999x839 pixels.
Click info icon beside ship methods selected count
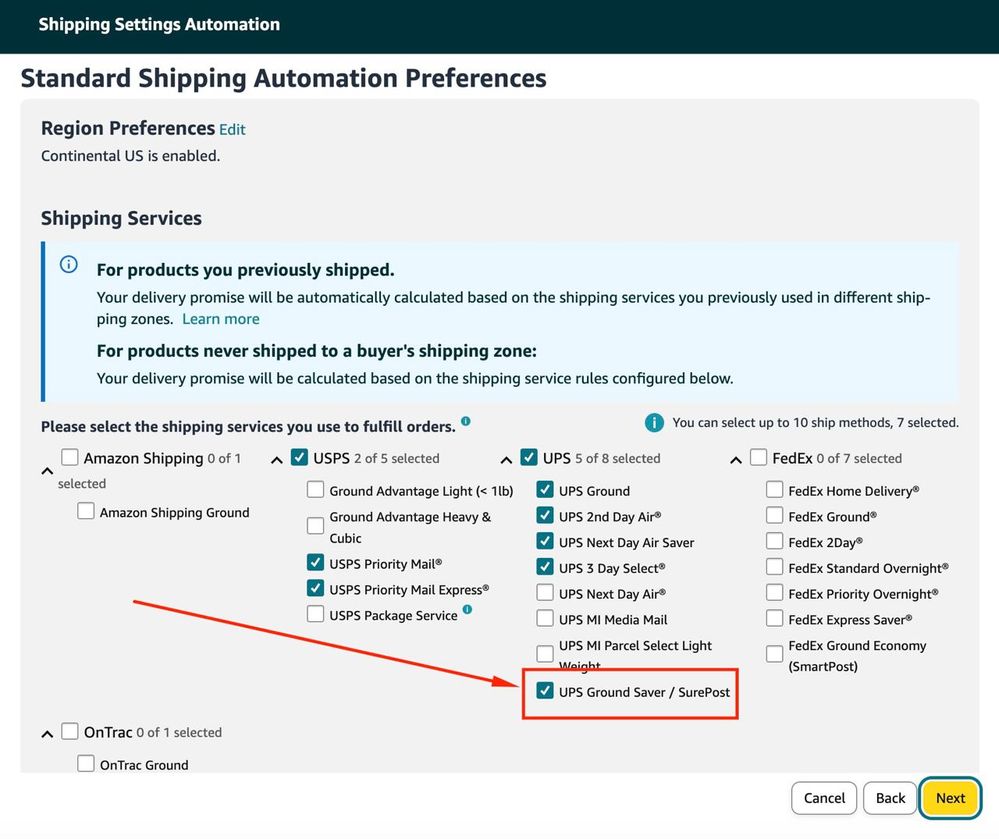[654, 423]
